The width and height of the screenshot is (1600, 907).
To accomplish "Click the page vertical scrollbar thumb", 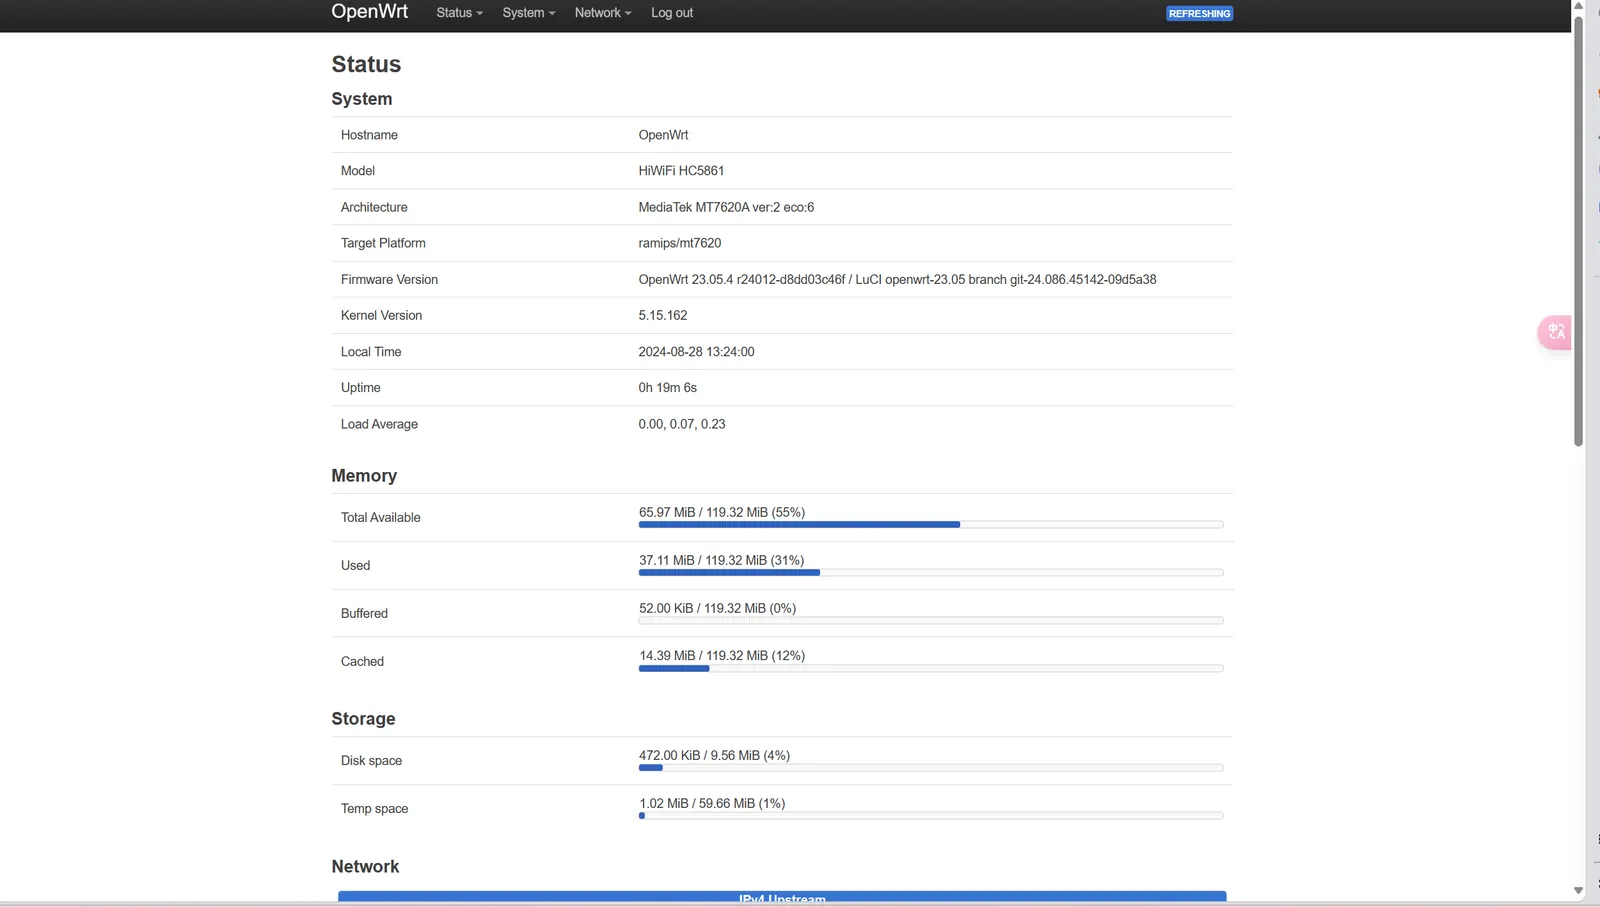I will coord(1578,230).
